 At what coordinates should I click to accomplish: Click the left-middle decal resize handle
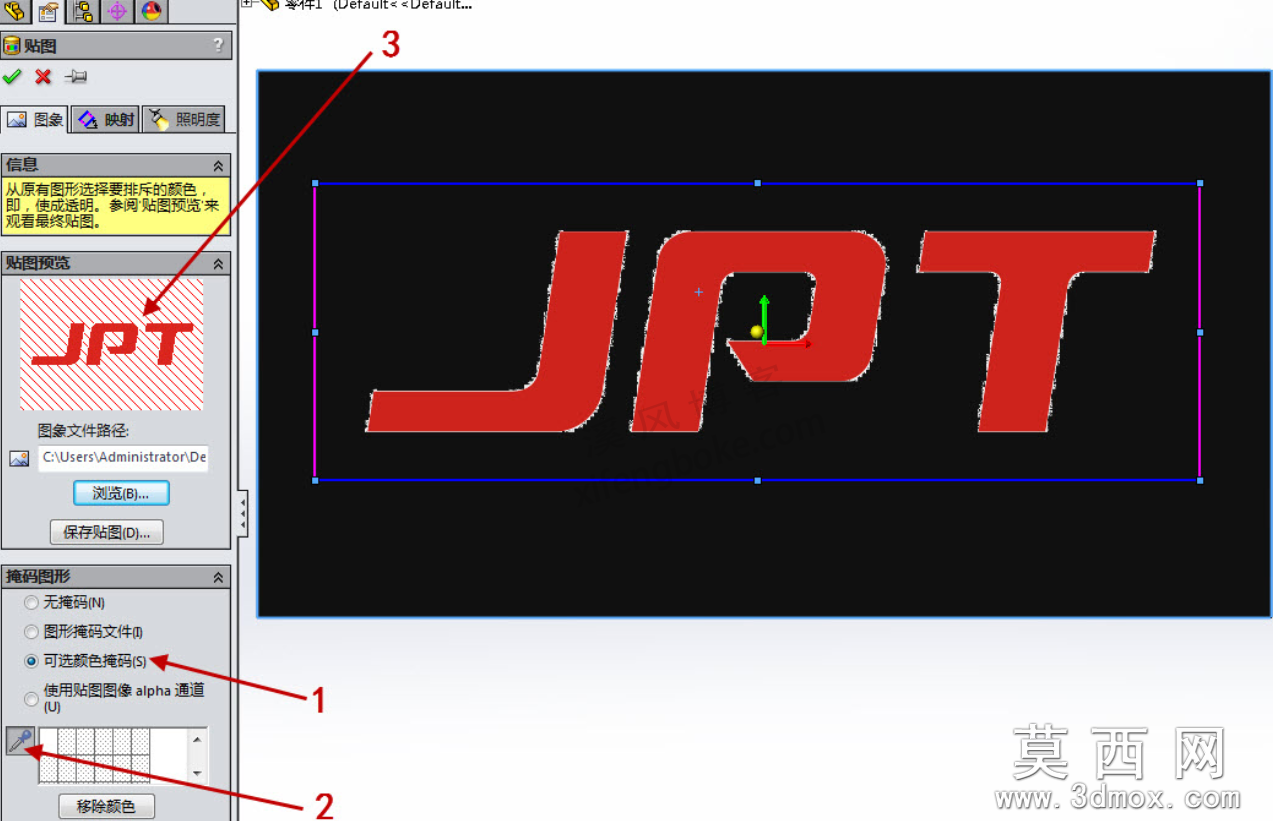tap(315, 332)
